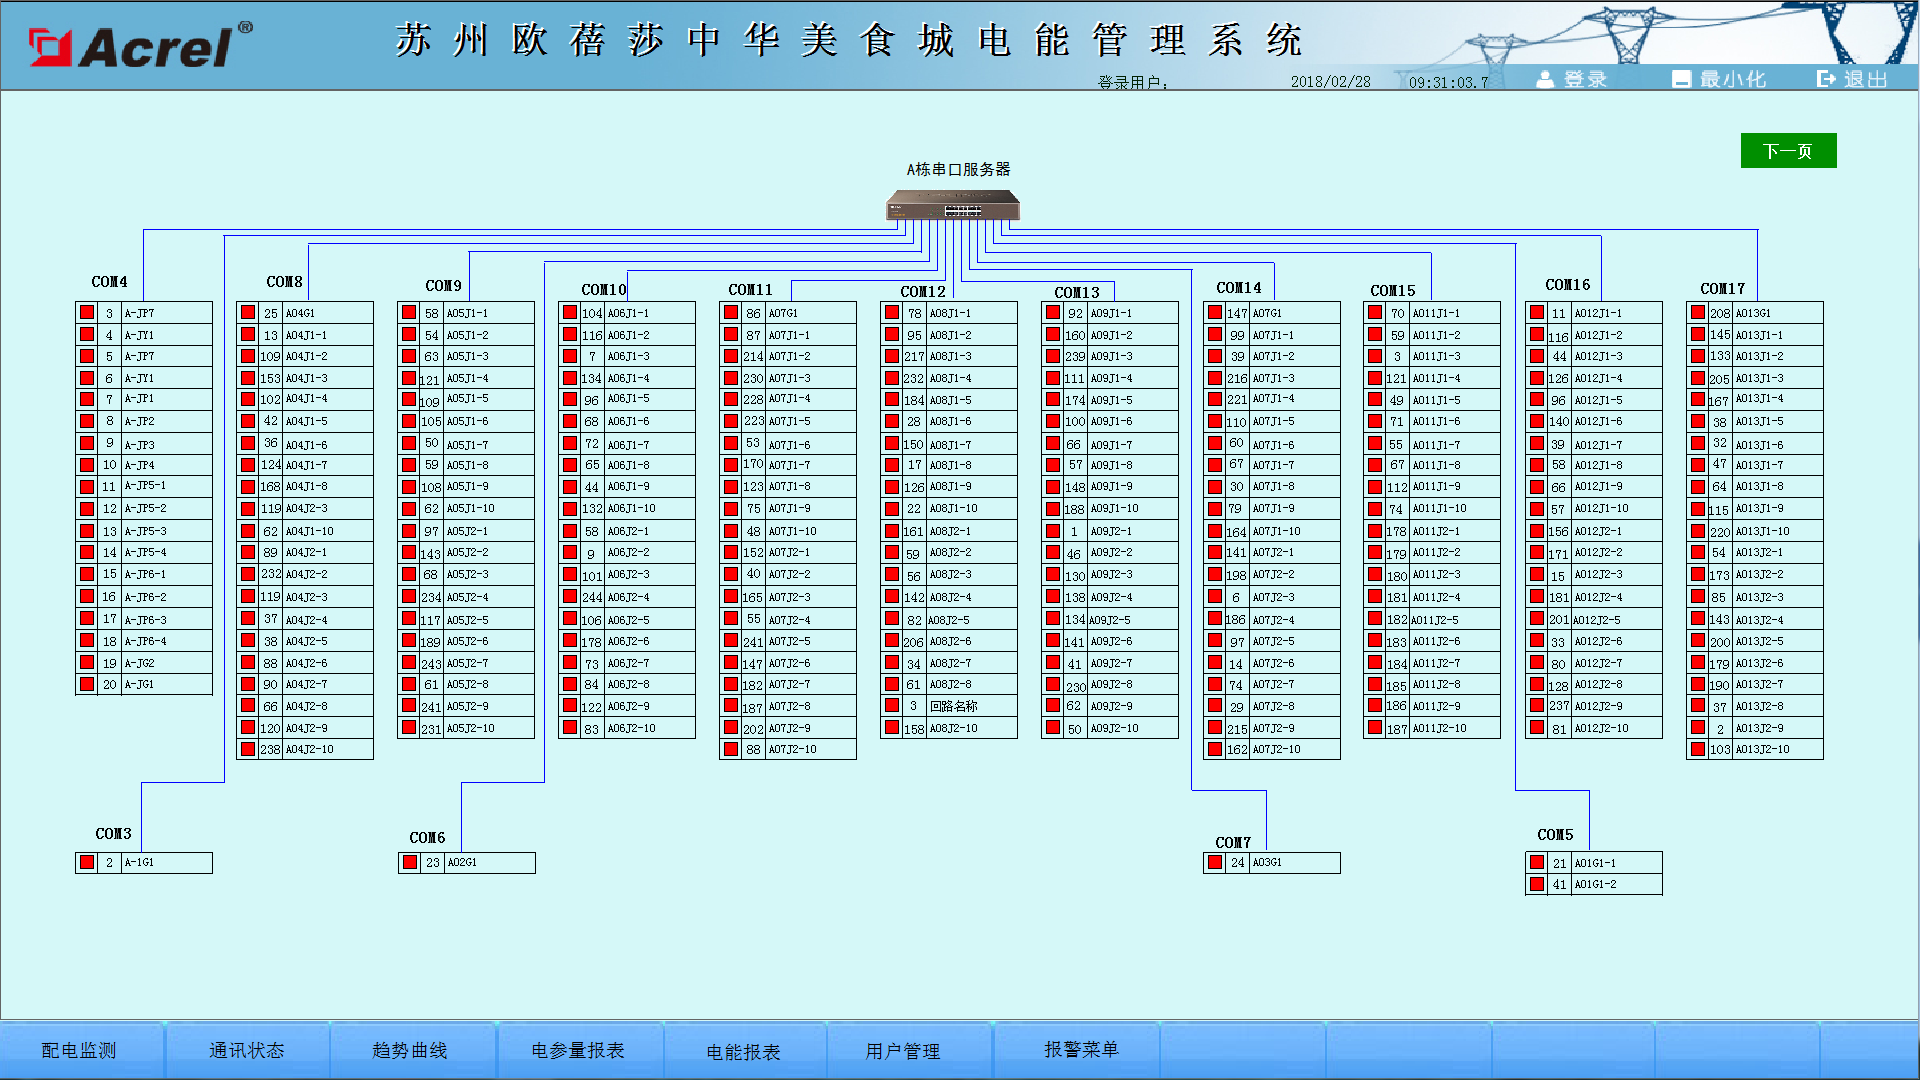Select the A013G1 device row under COM17

pyautogui.click(x=1753, y=313)
